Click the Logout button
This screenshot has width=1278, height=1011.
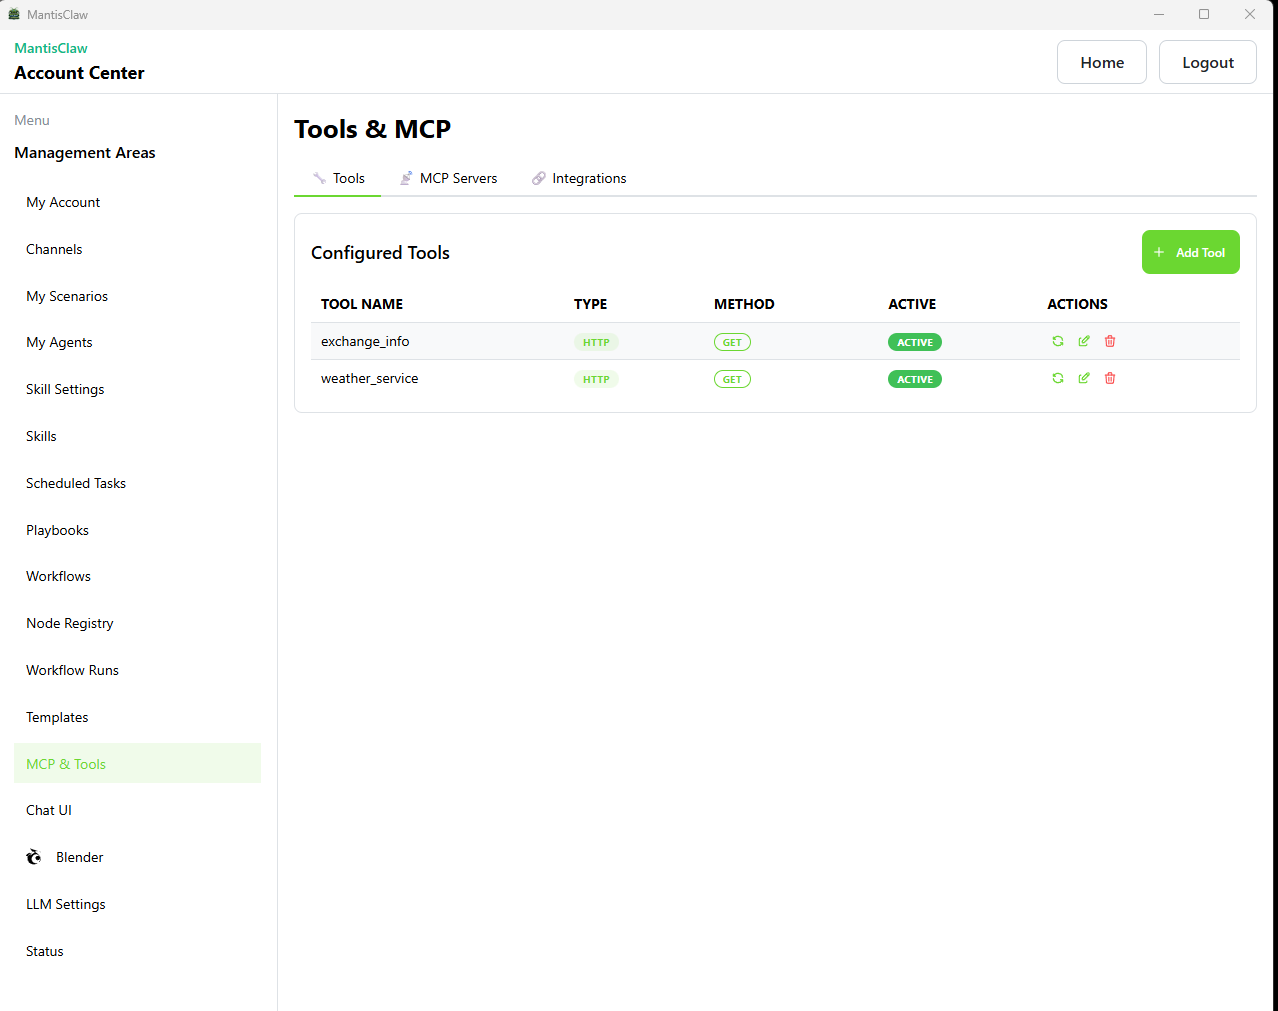tap(1207, 62)
